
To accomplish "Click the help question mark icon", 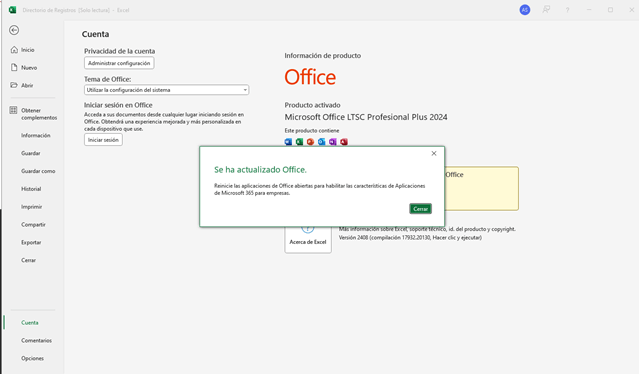I will [567, 10].
